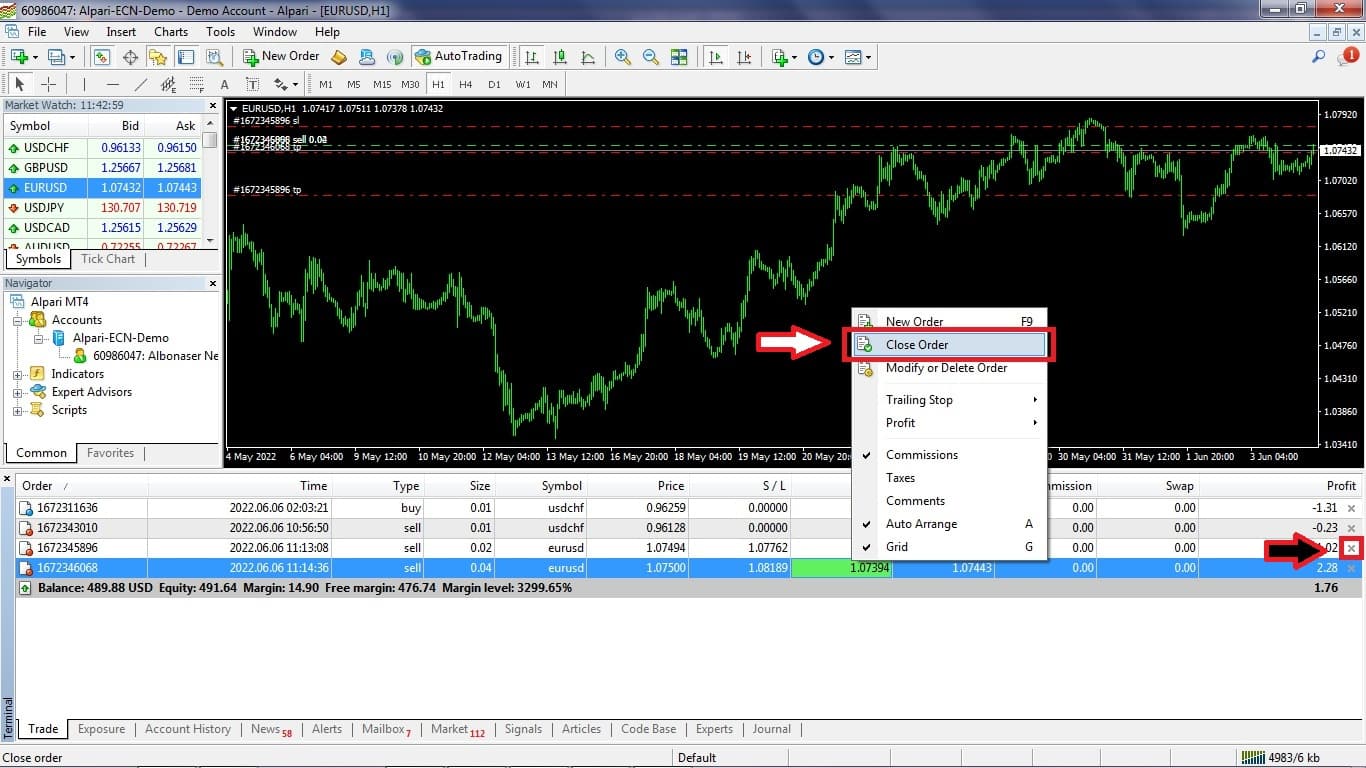1366x768 pixels.
Task: Select the equidistant channel tool
Action: (x=168, y=84)
